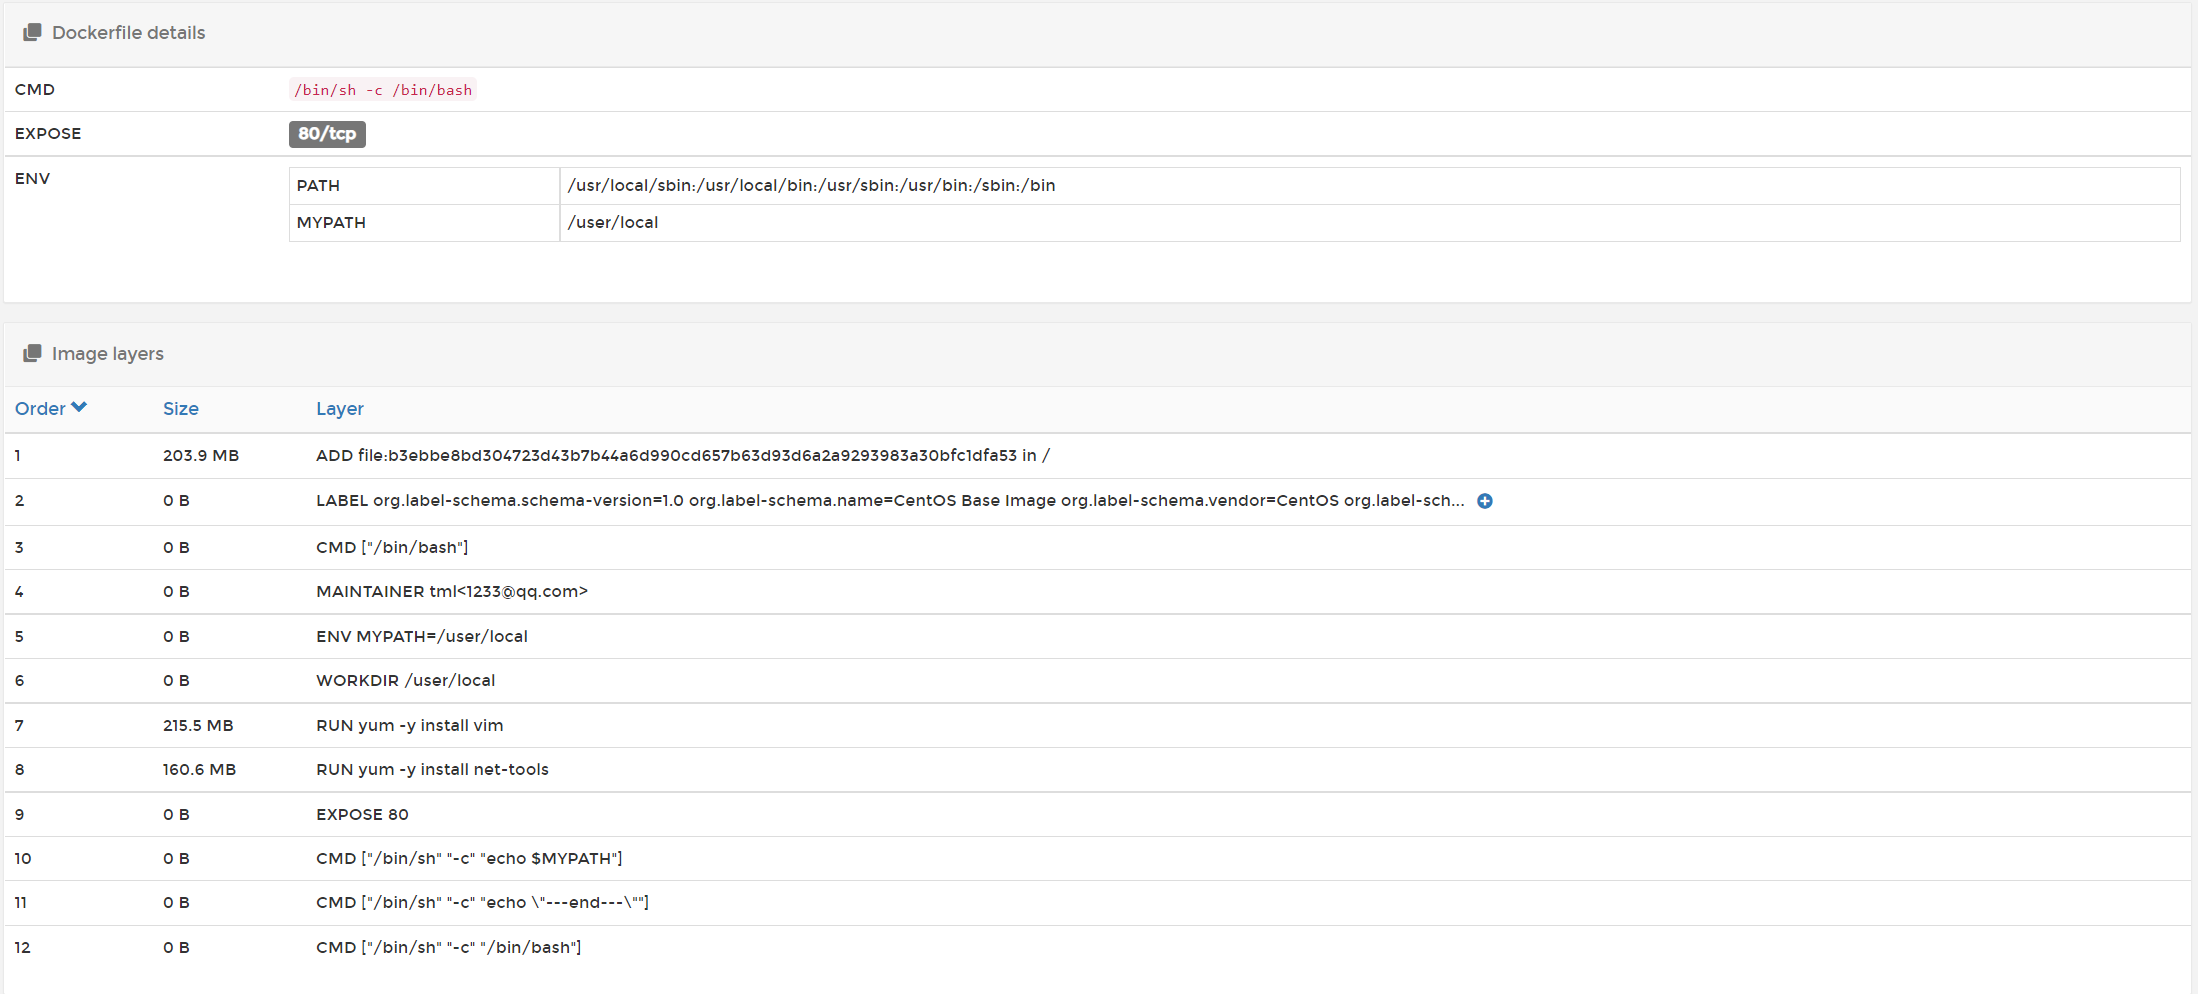Select the RUN yum install net-tools layer

[432, 770]
